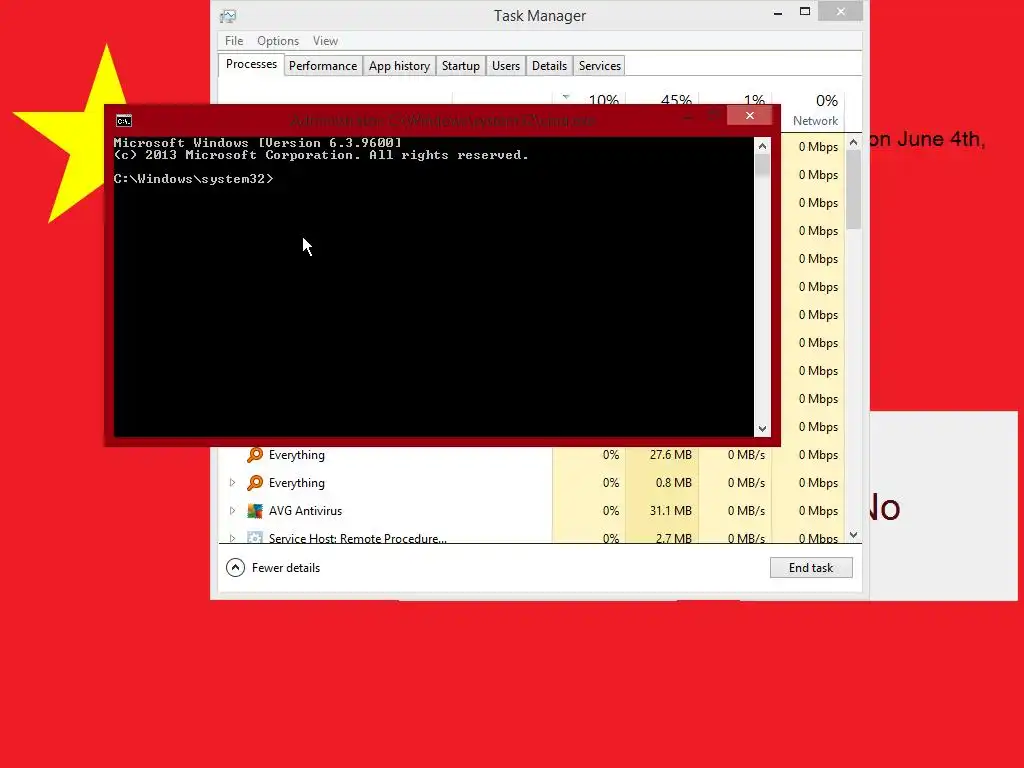
Task: Select the first Everything process name
Action: pos(296,455)
